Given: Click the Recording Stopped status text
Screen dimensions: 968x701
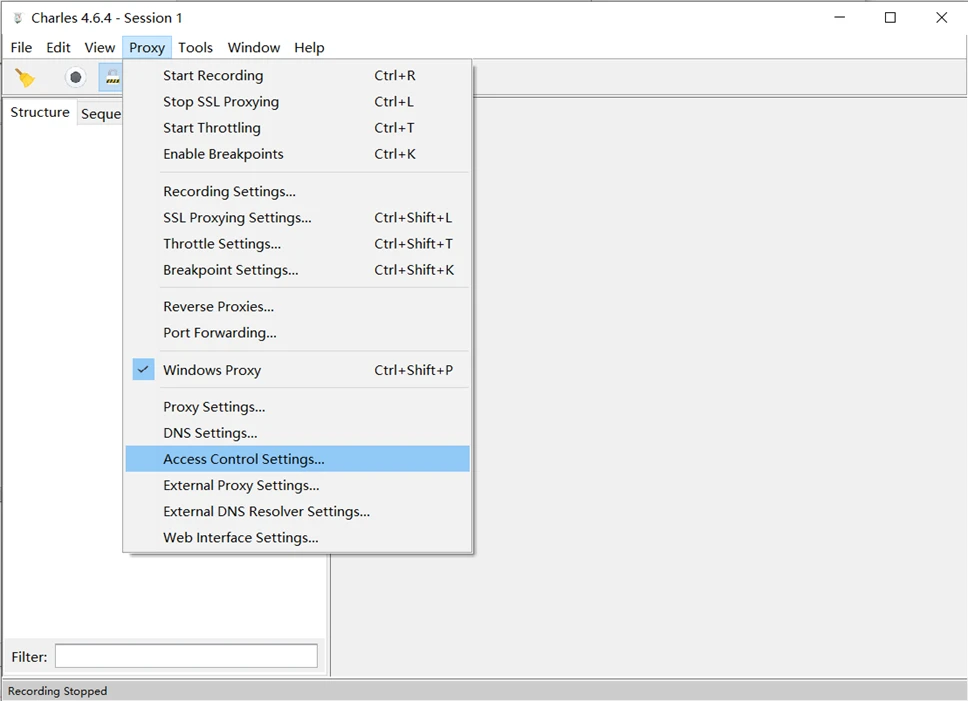Looking at the screenshot, I should [x=57, y=691].
